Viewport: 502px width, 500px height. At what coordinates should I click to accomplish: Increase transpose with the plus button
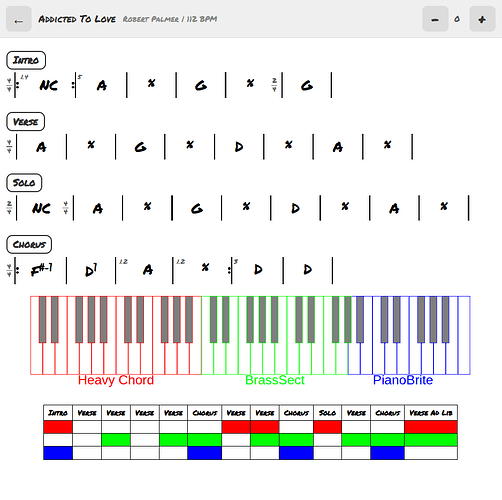tap(482, 19)
